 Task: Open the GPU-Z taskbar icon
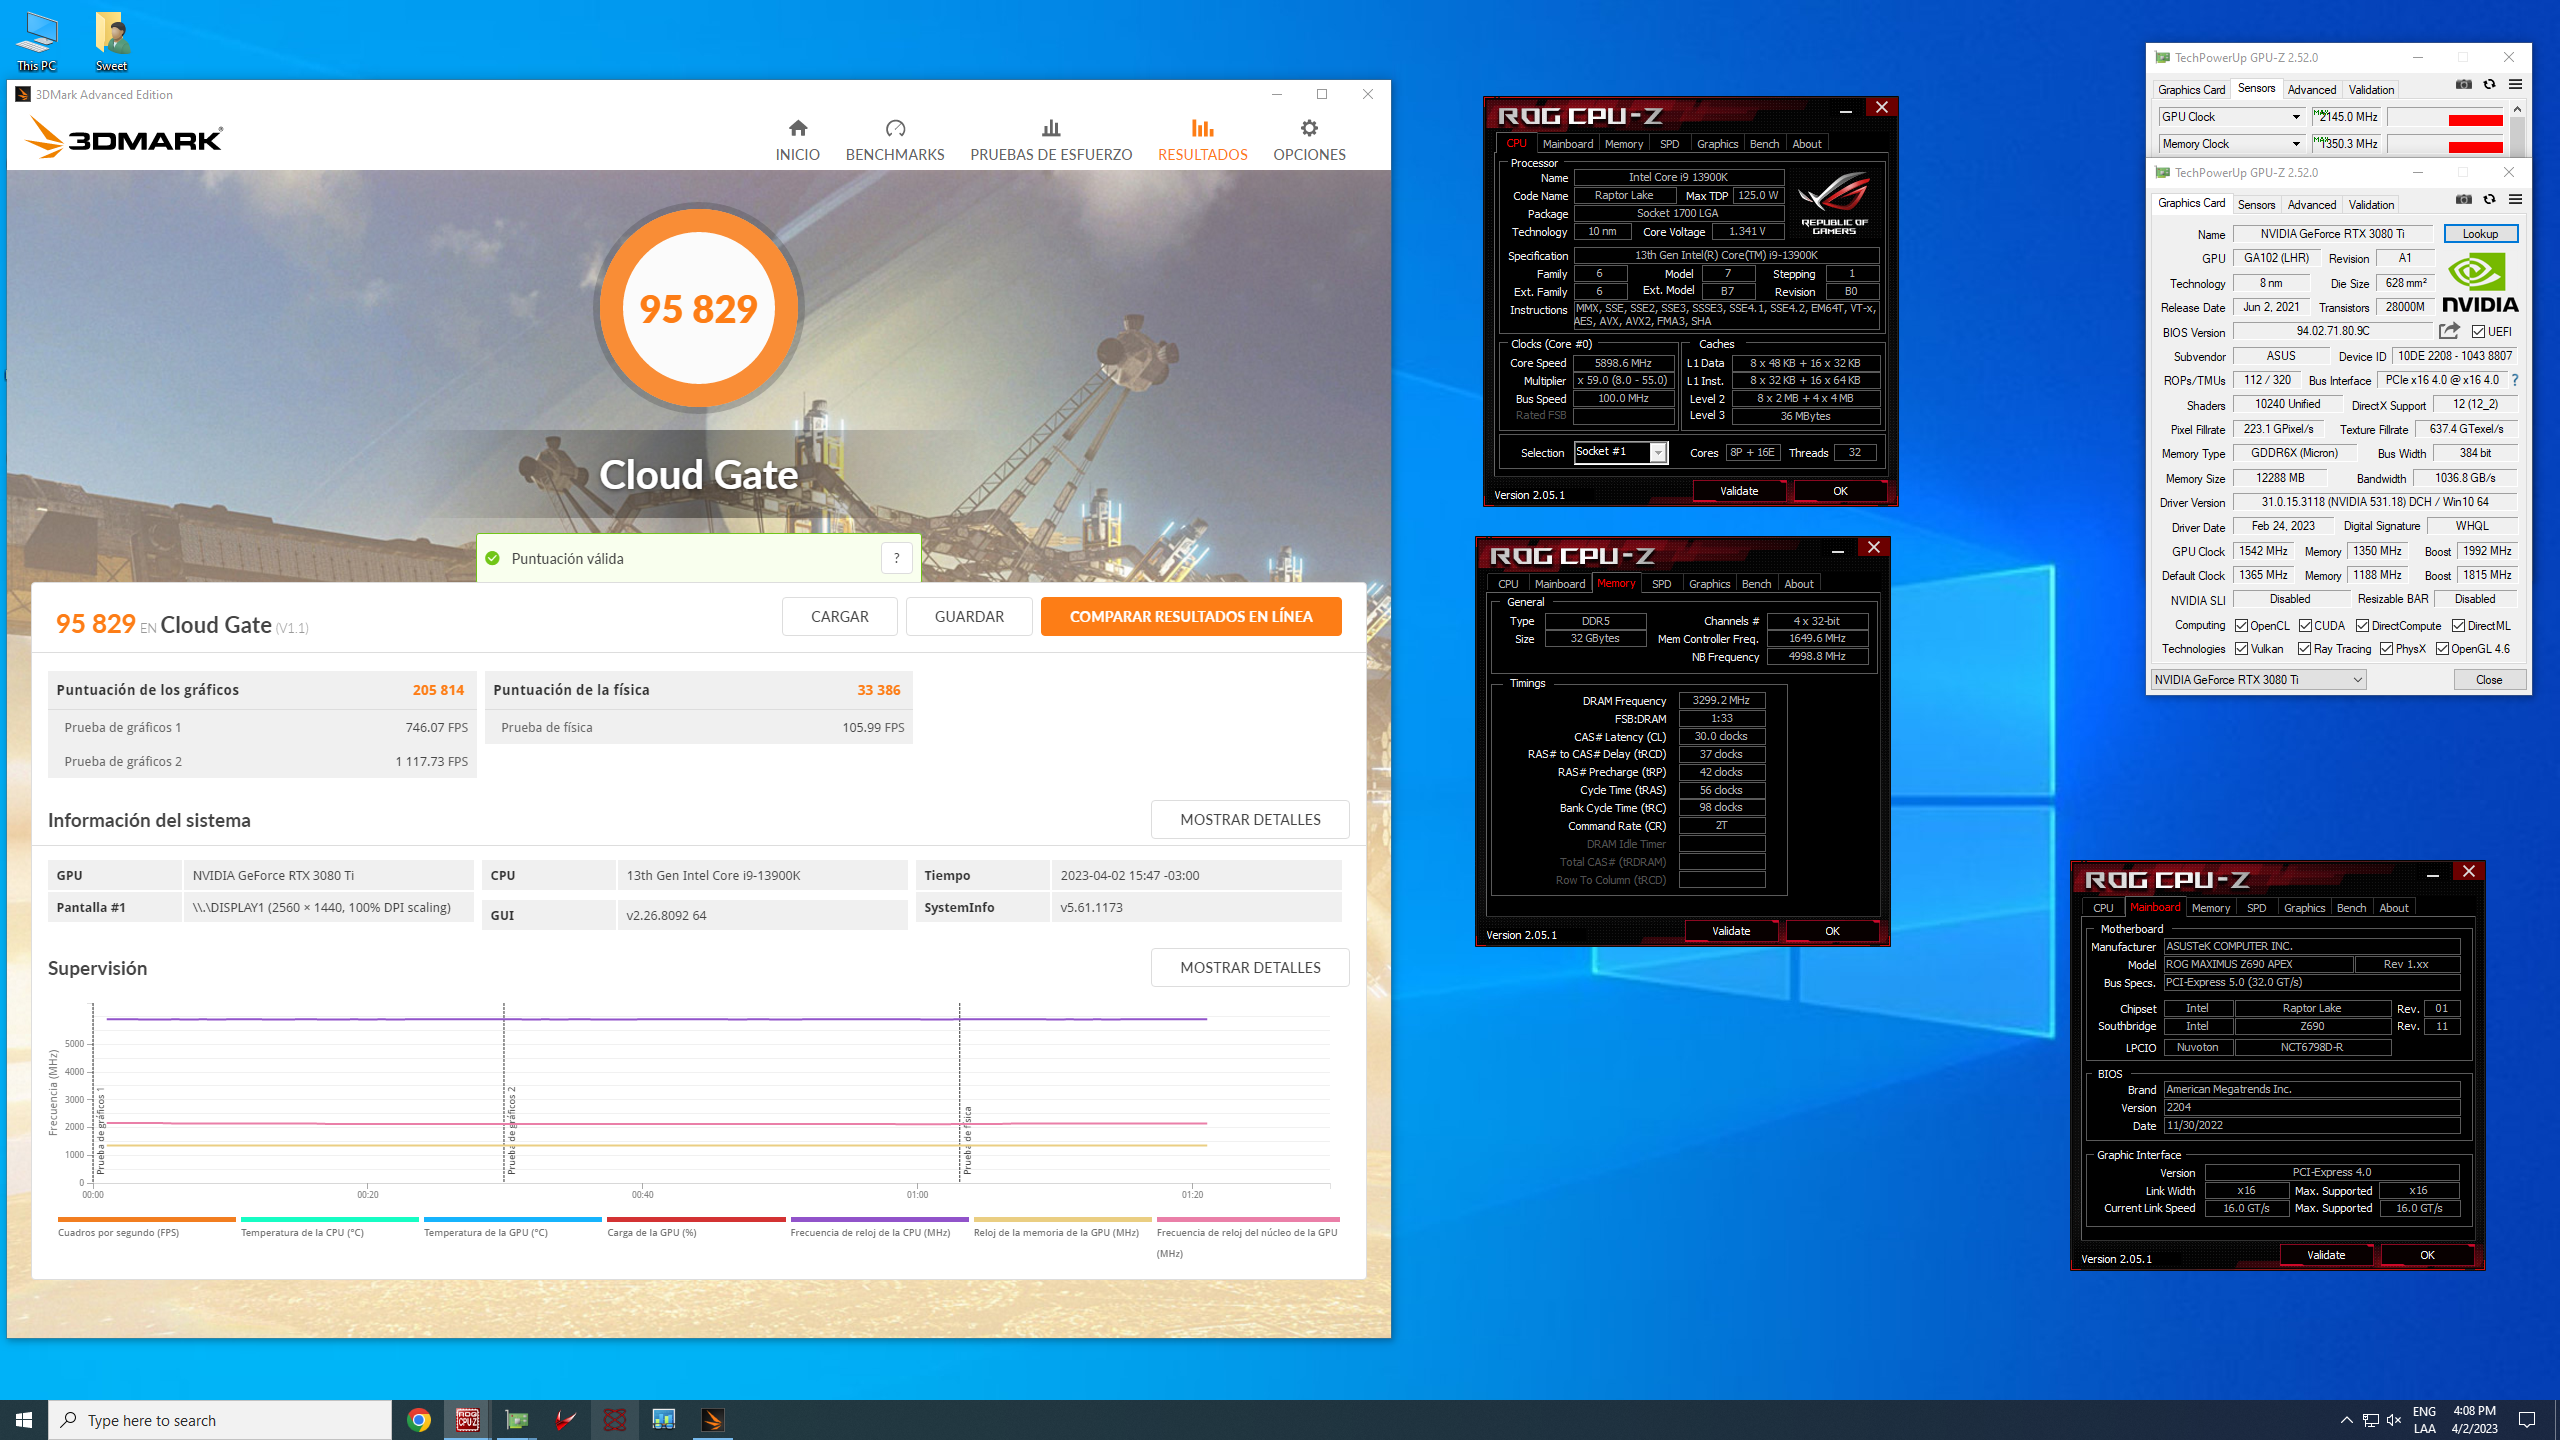(517, 1420)
